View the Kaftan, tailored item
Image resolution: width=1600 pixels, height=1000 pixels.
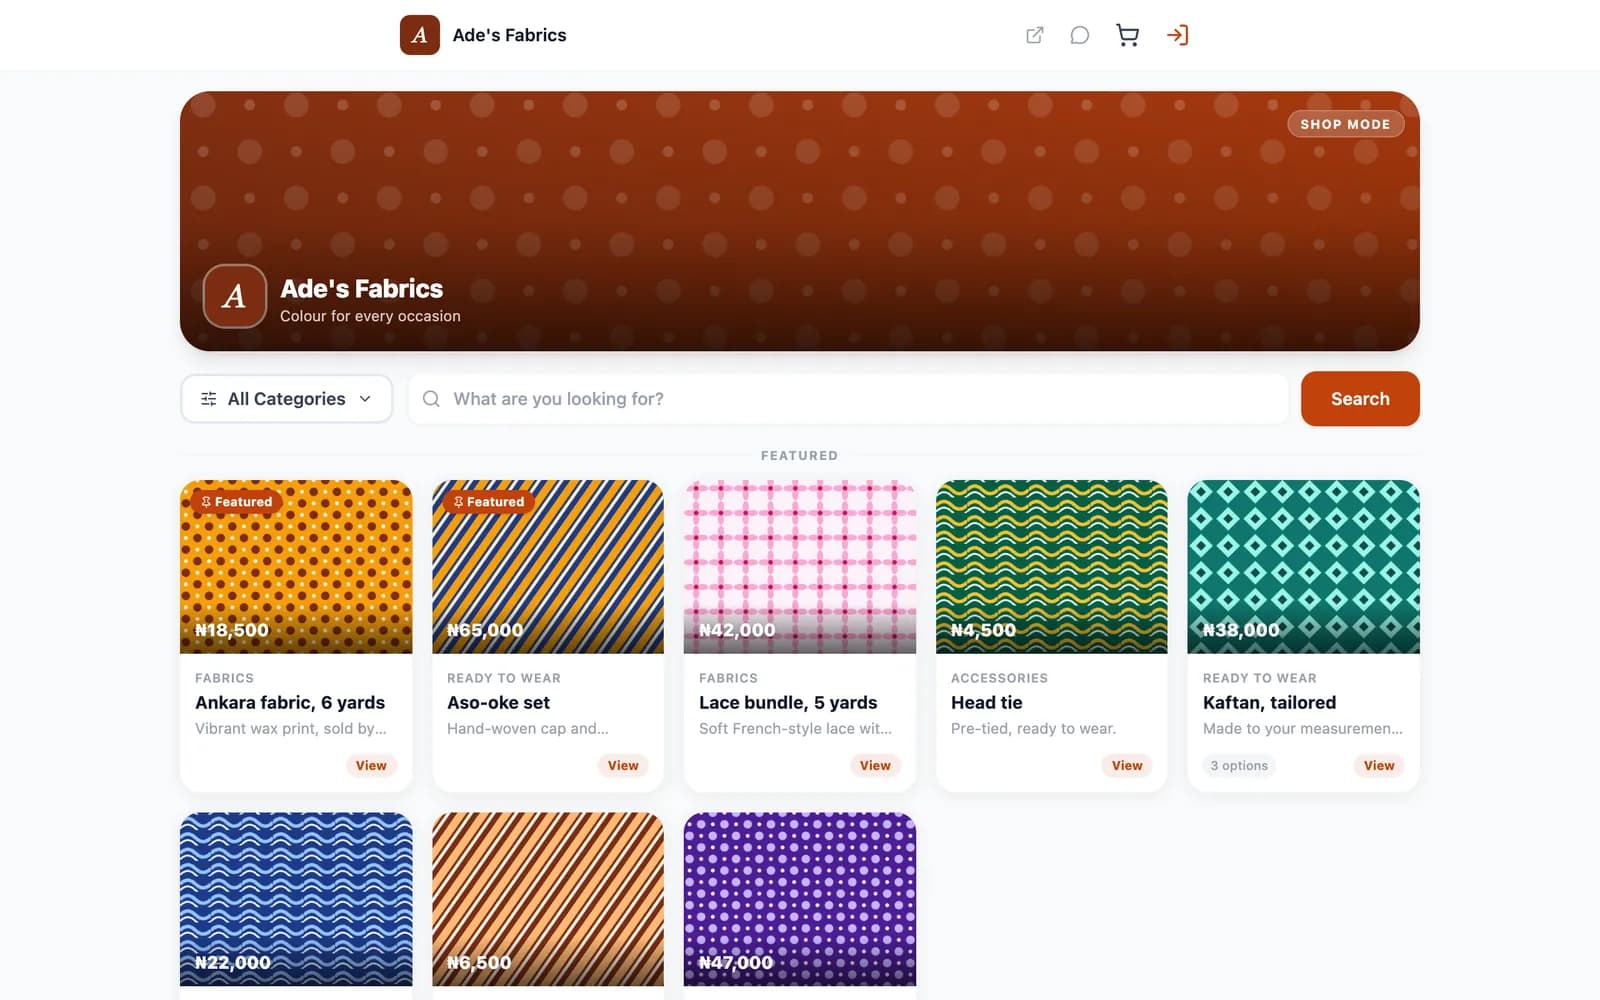(1379, 765)
